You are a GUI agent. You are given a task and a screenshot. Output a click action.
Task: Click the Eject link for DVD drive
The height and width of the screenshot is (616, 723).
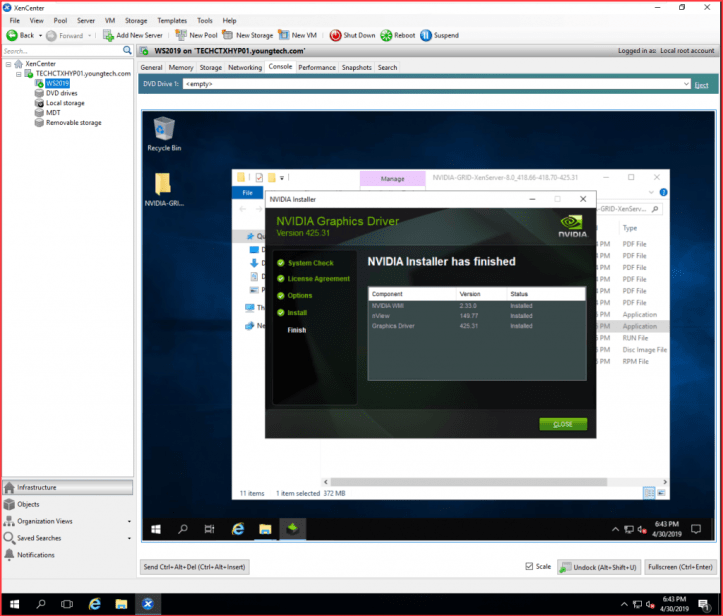click(x=701, y=85)
